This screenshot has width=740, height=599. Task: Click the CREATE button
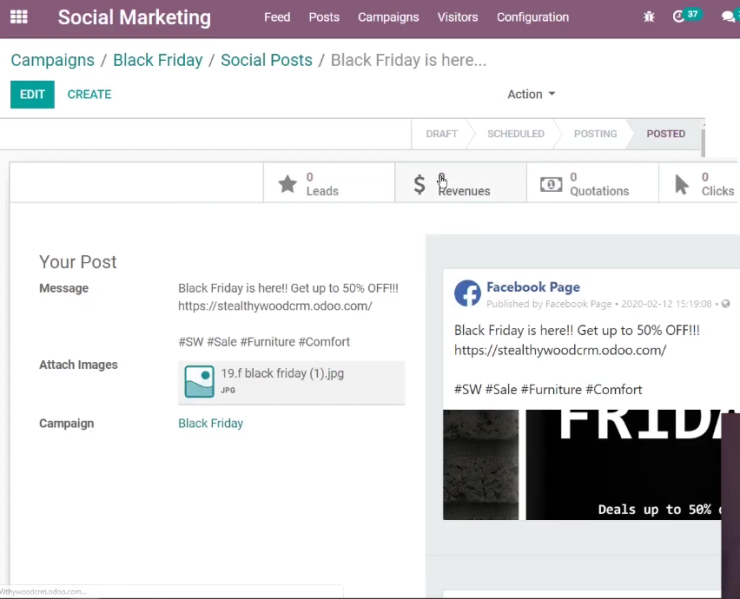click(89, 94)
